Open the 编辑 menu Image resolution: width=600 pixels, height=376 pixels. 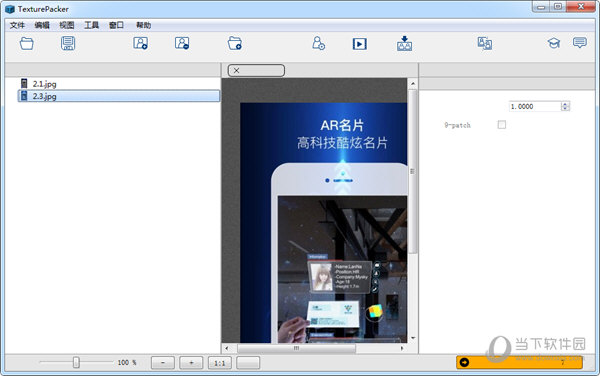(x=42, y=25)
